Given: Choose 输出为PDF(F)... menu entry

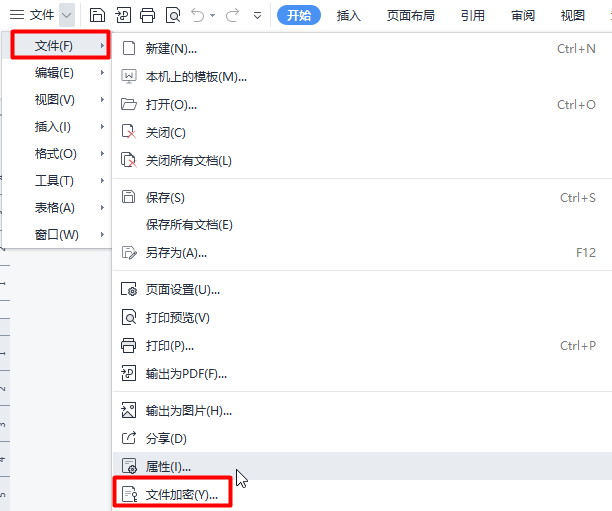Looking at the screenshot, I should click(x=362, y=374).
